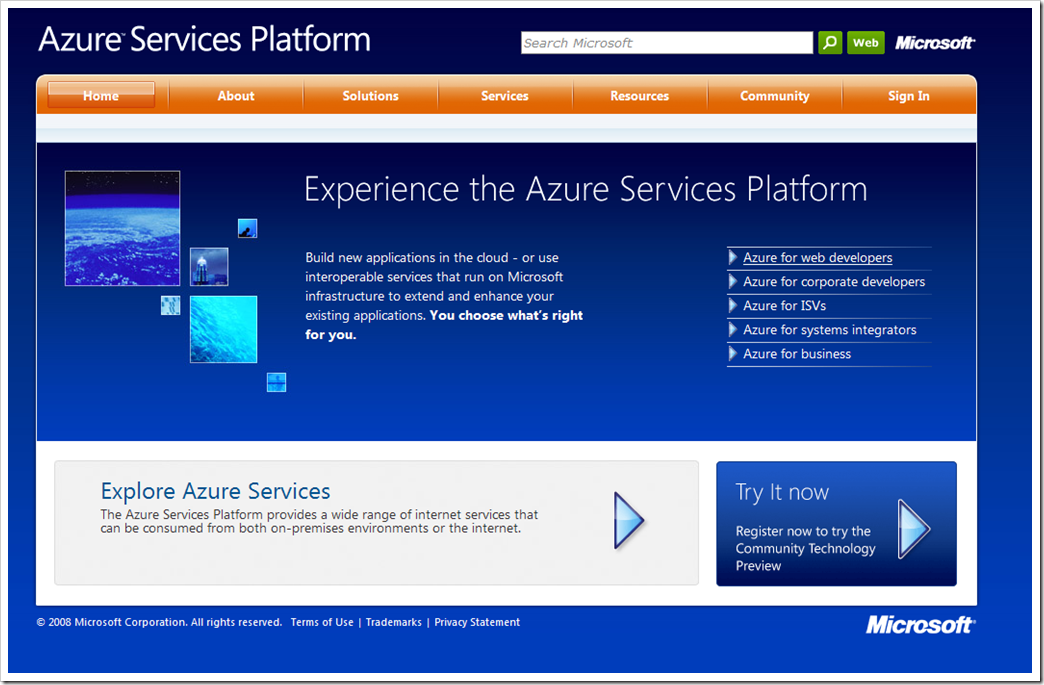Screen dimensions: 1044x685
Task: Go to the Services navigation tab
Action: coord(505,96)
